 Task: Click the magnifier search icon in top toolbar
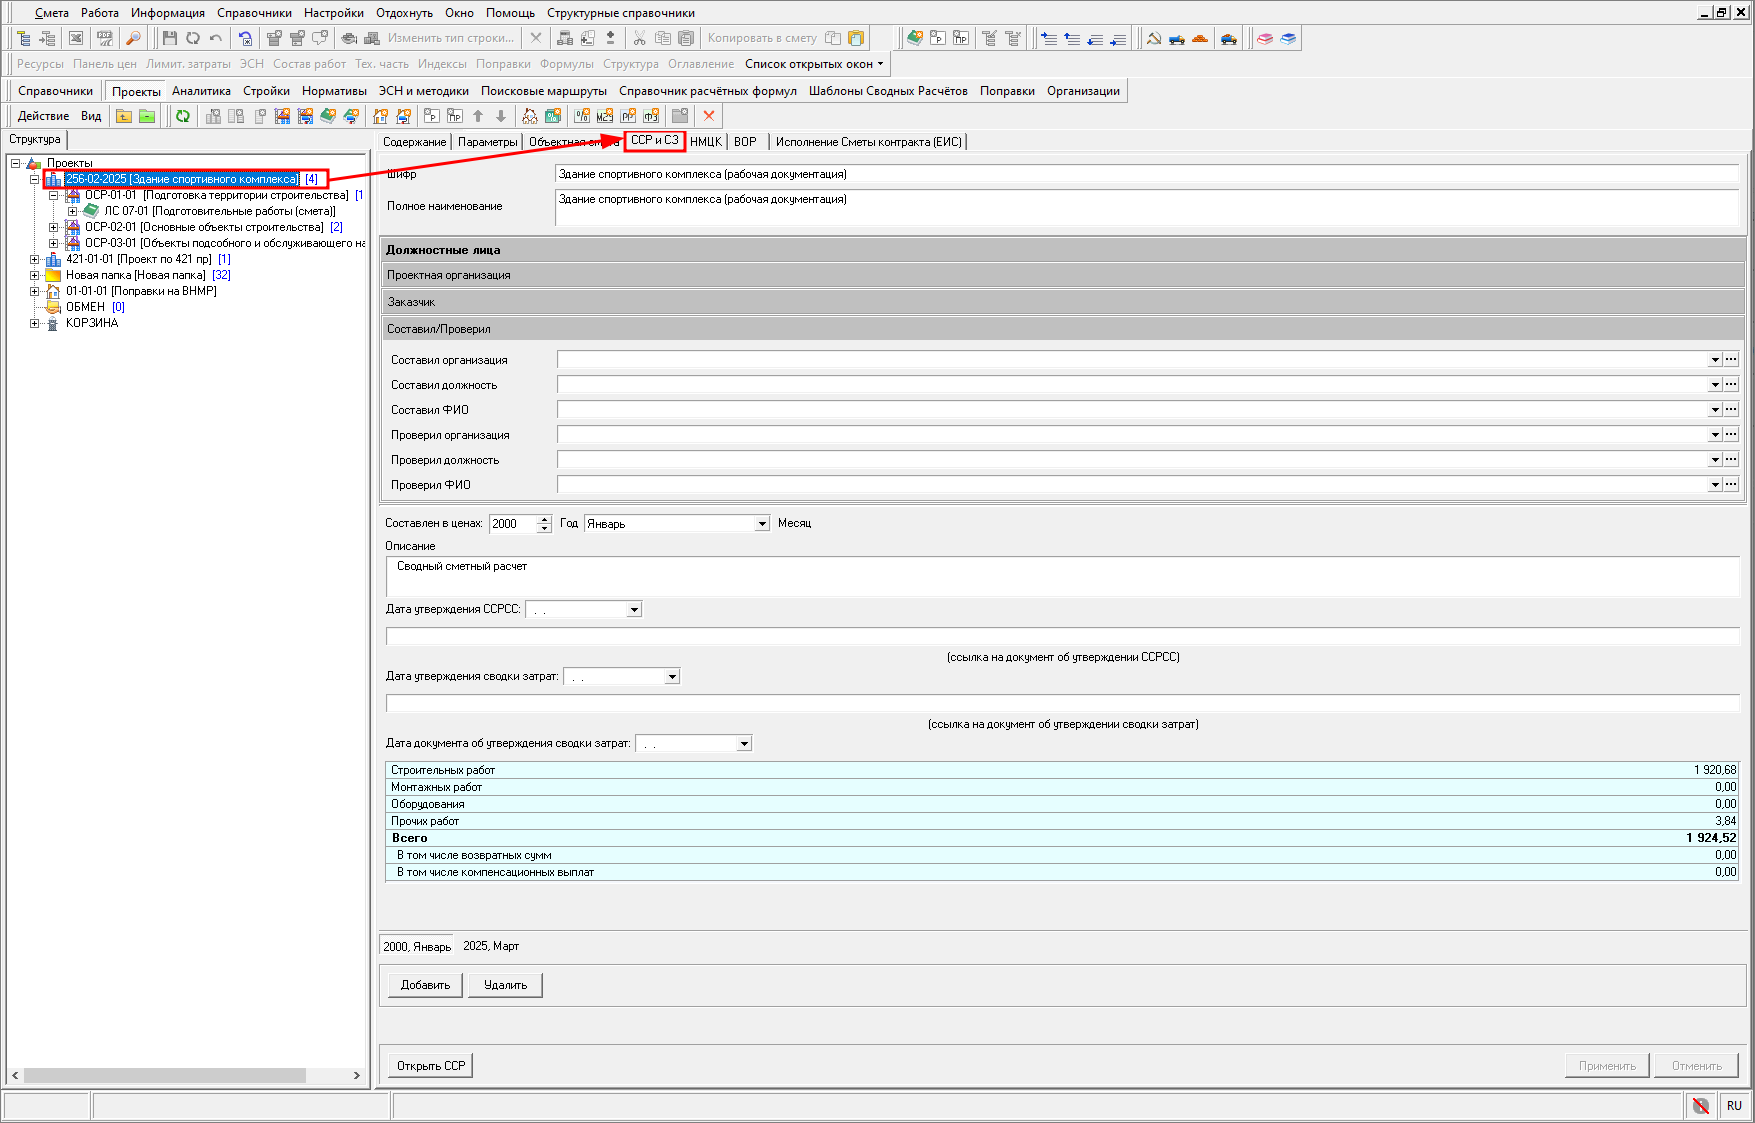[133, 38]
